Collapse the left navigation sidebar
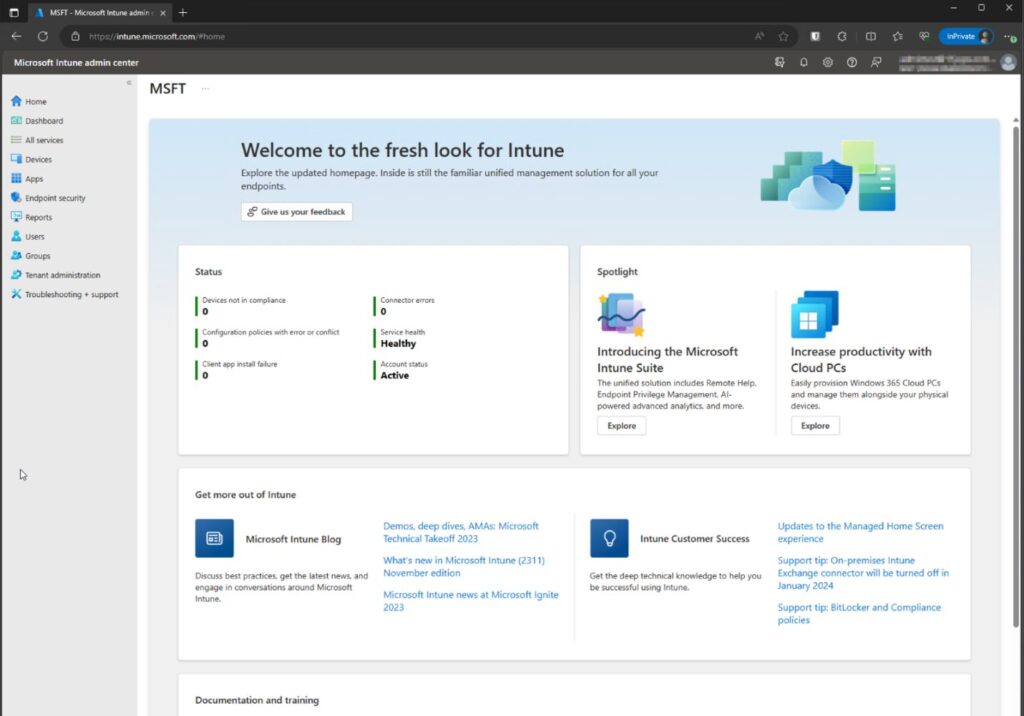 (x=129, y=83)
